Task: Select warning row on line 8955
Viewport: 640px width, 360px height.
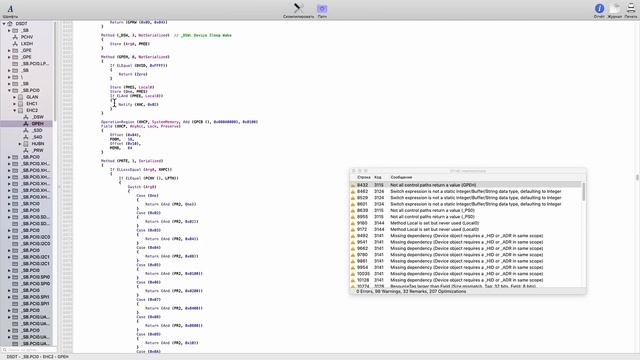Action: [465, 217]
